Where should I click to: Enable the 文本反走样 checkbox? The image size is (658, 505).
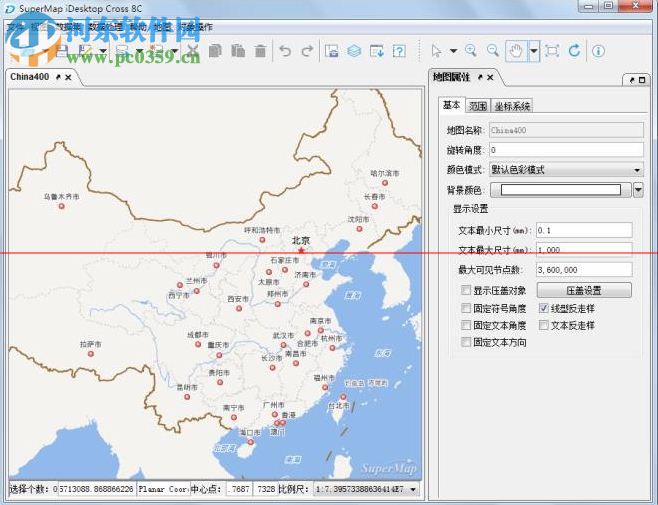pos(543,325)
